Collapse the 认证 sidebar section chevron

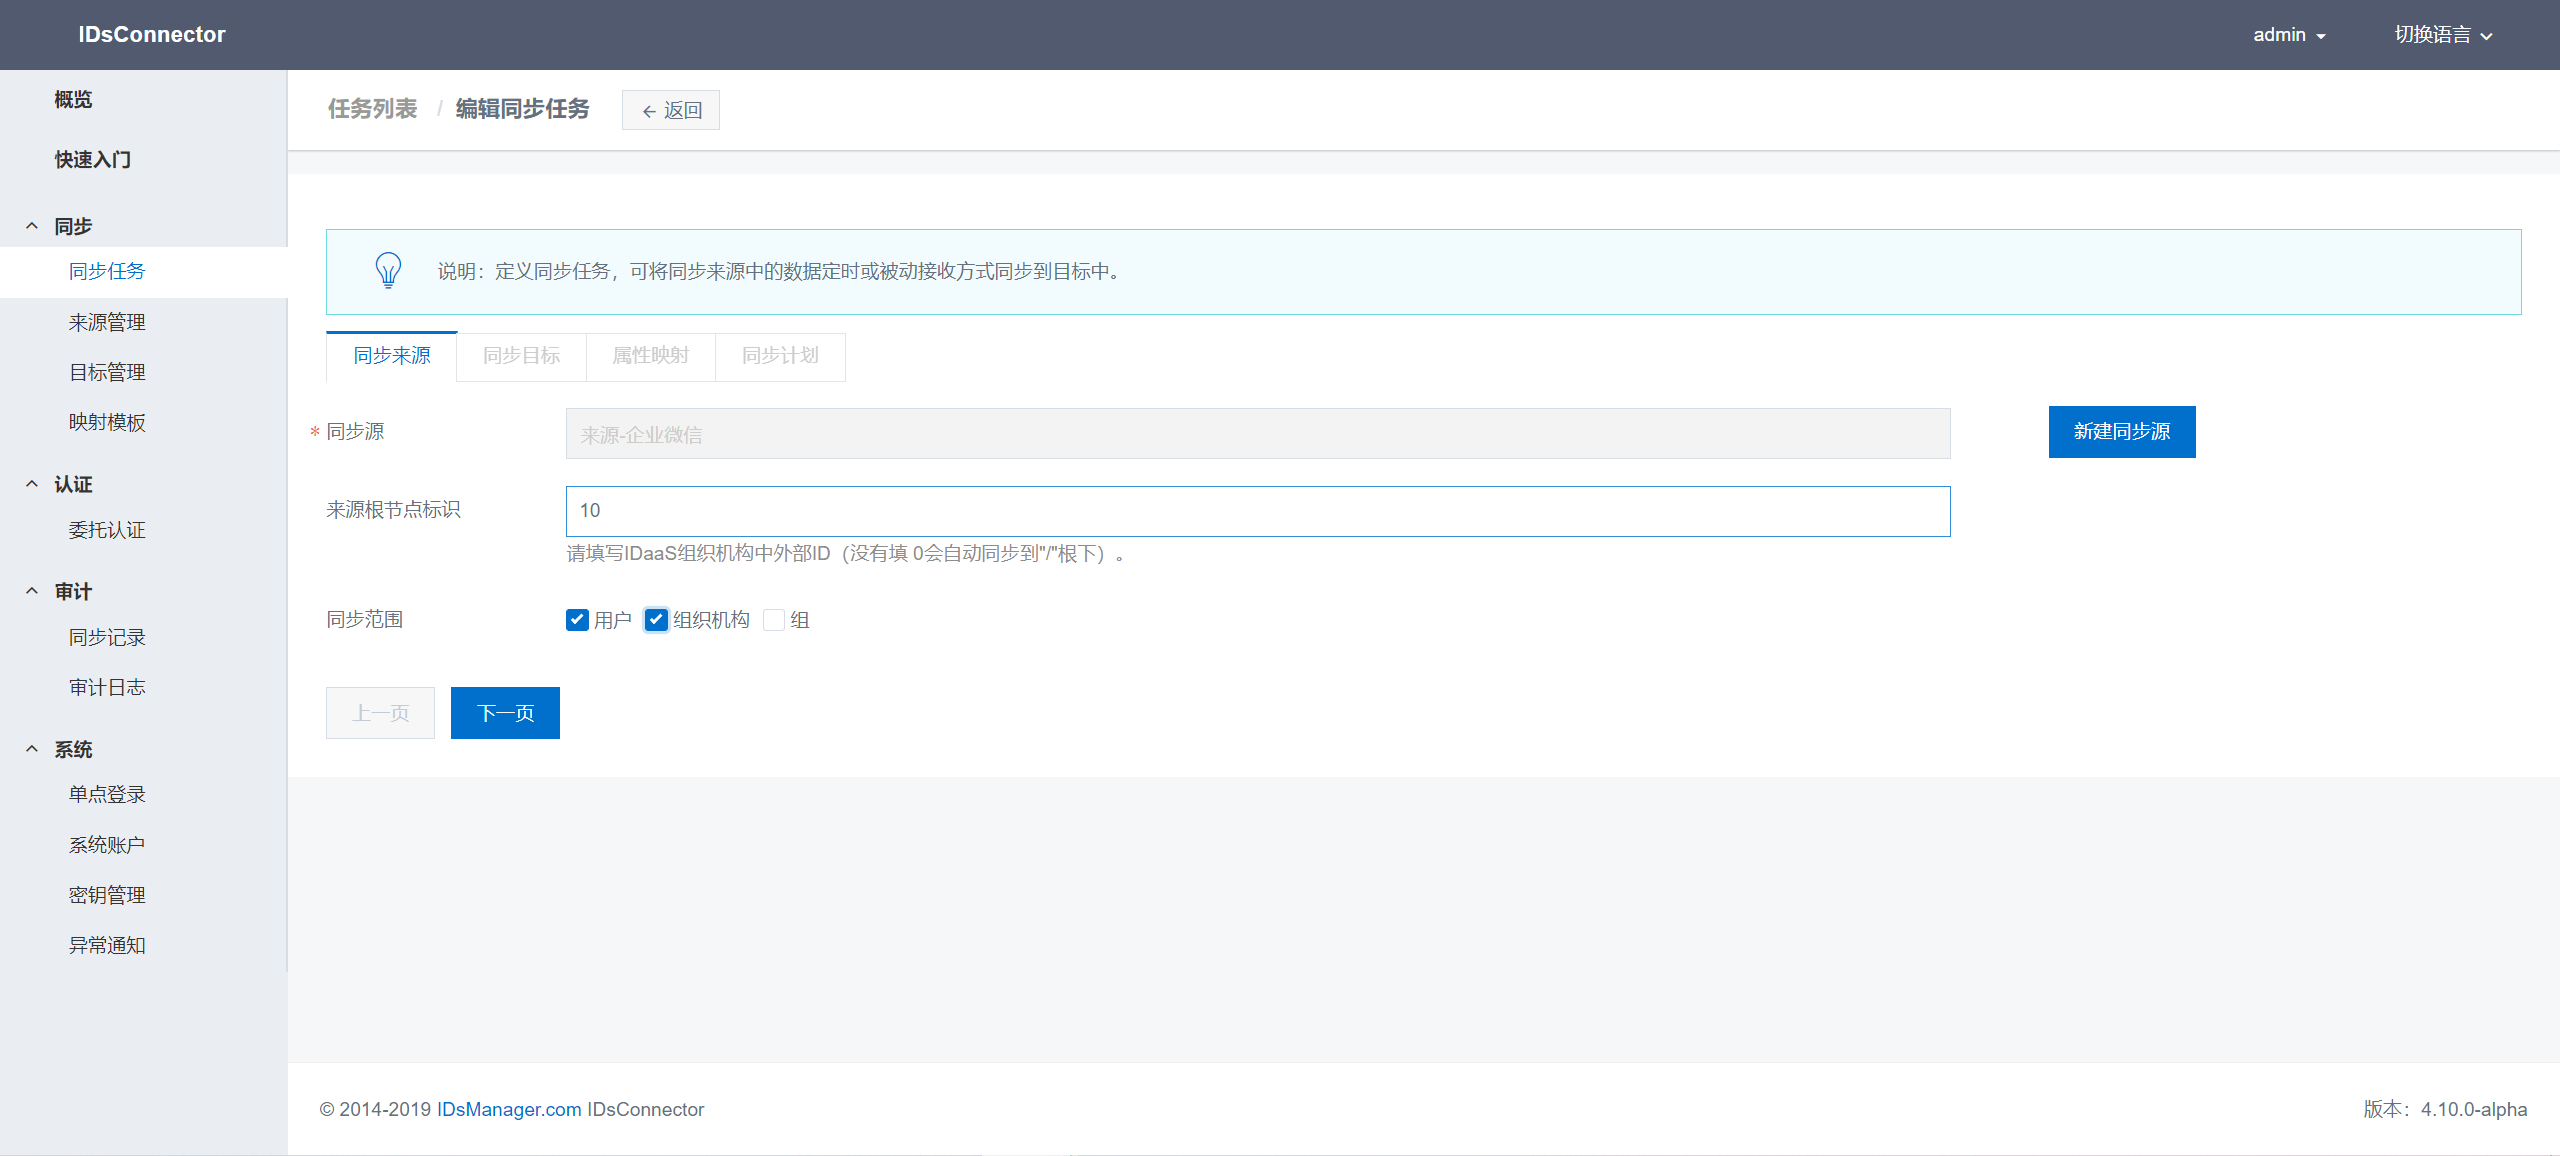click(32, 484)
